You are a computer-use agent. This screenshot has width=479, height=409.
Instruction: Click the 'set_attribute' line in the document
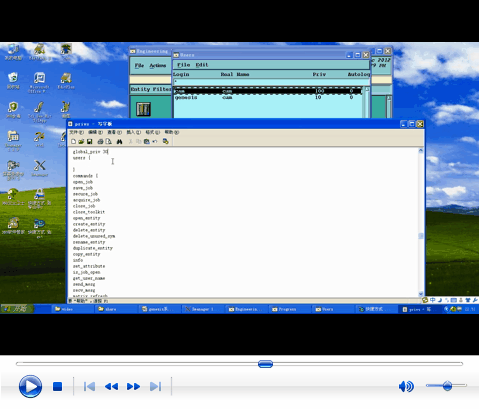pyautogui.click(x=89, y=266)
